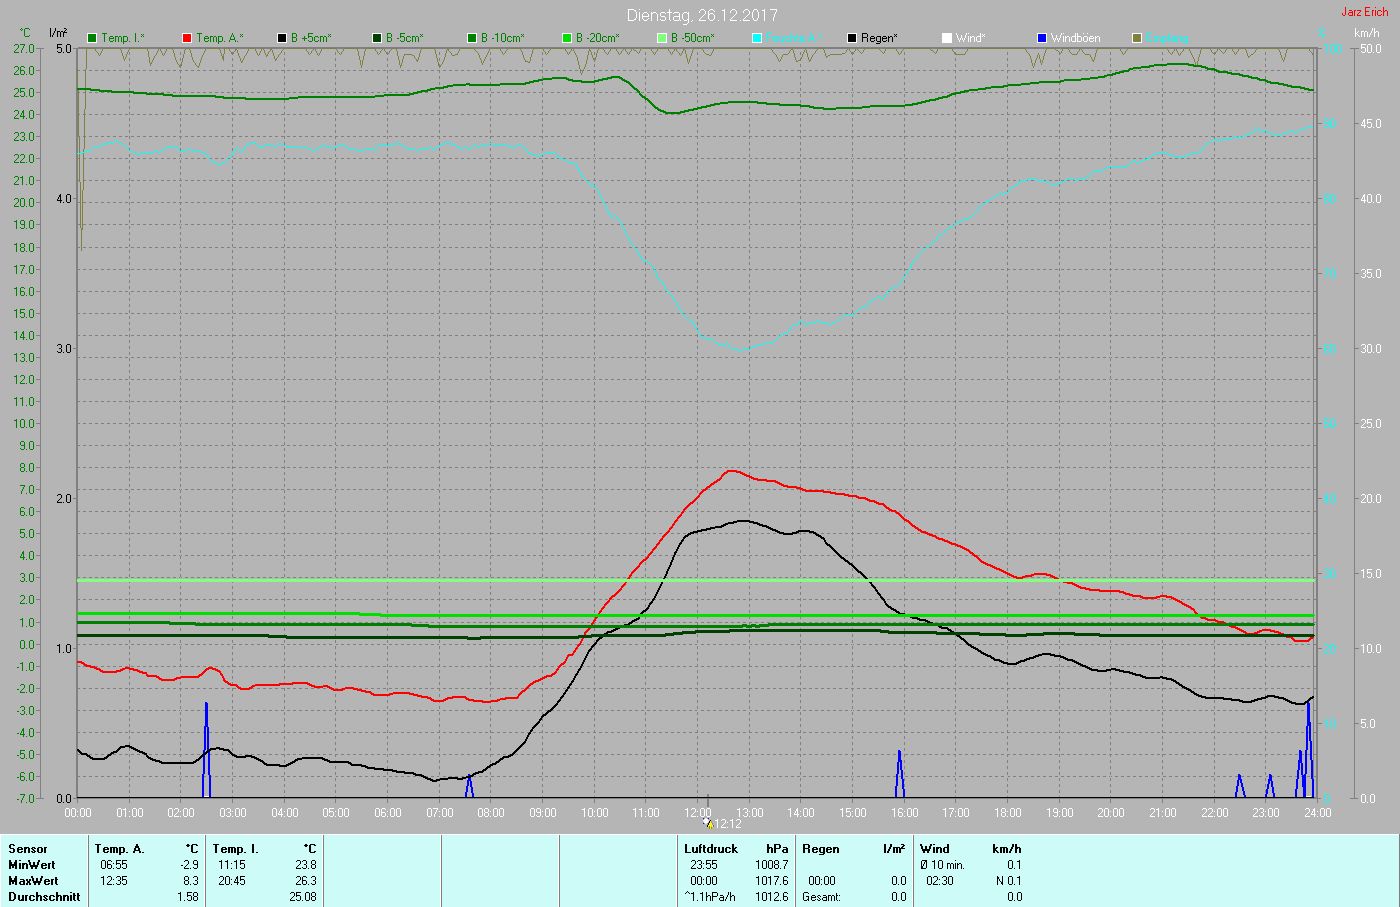The height and width of the screenshot is (907, 1400).
Task: Click the date title Dienstag, 26.12.2017
Action: tap(701, 15)
